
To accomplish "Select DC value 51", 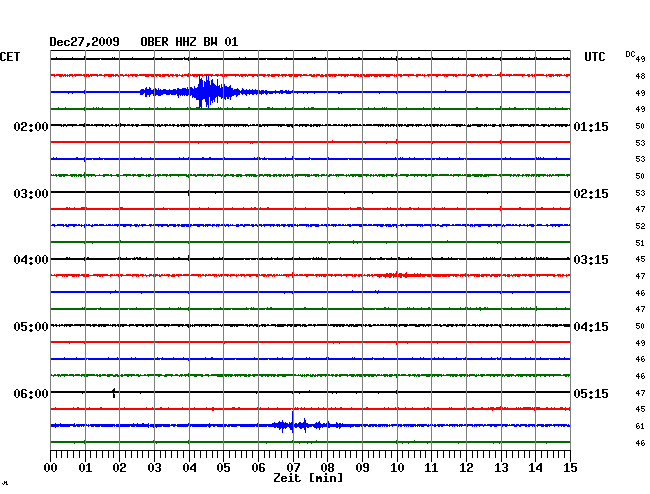I will 640,243.
